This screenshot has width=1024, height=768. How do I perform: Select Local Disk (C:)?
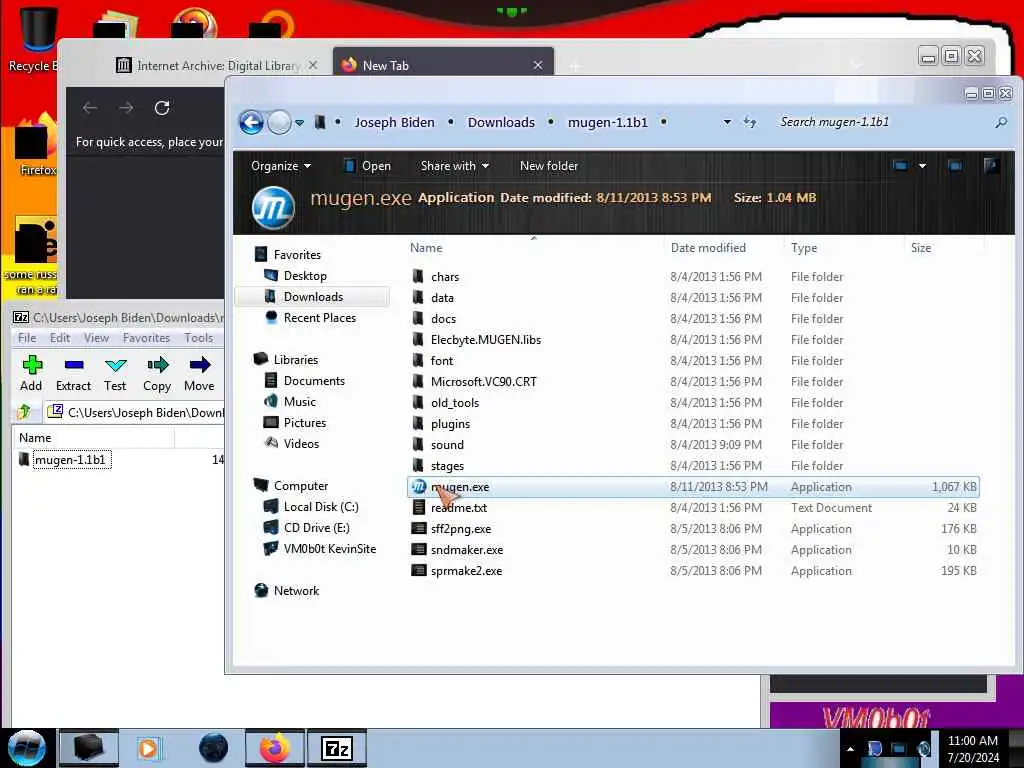tap(321, 507)
